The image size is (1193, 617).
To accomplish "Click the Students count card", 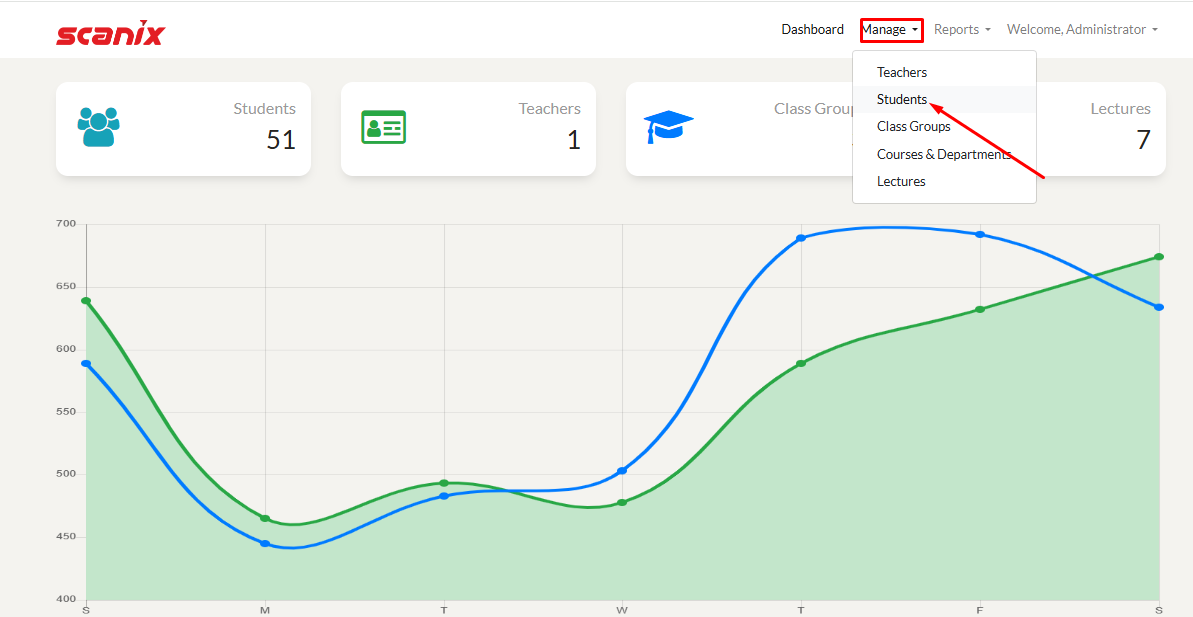I will pyautogui.click(x=183, y=129).
